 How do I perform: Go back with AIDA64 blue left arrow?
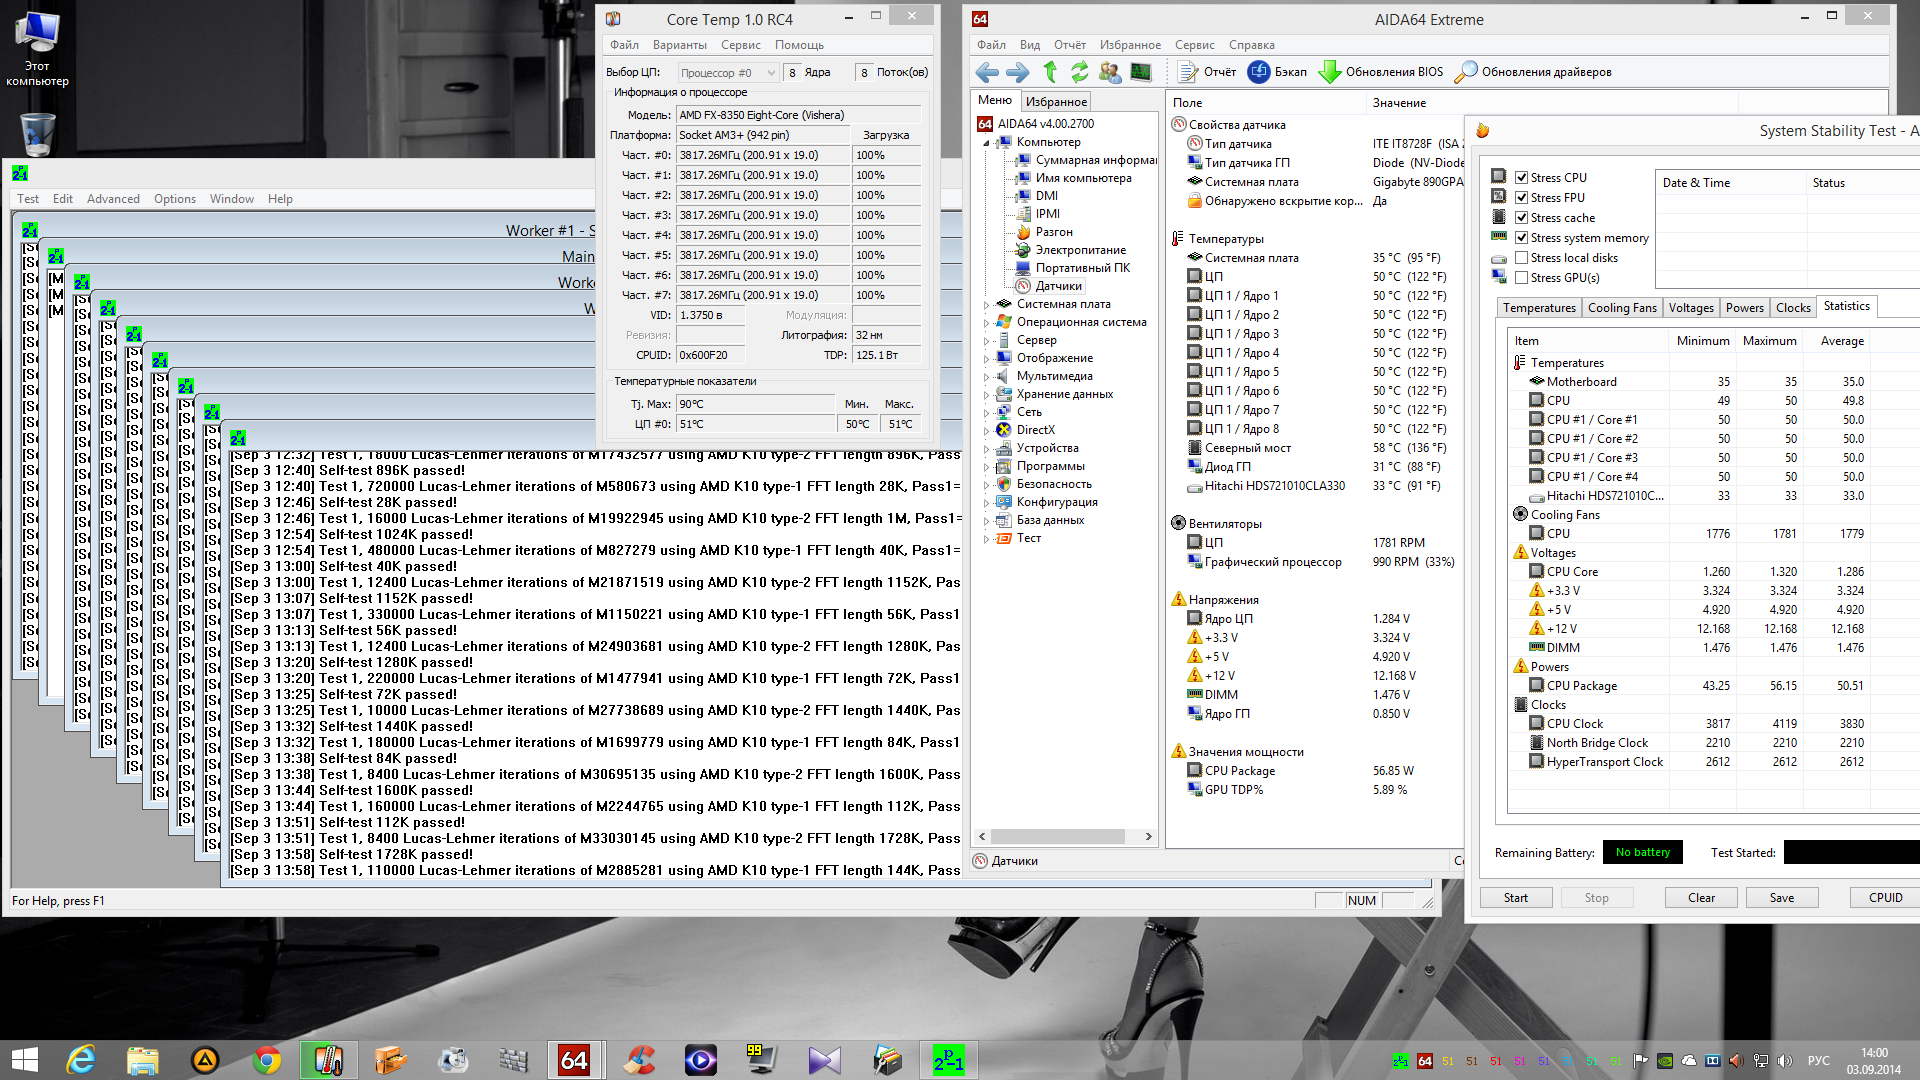(987, 72)
